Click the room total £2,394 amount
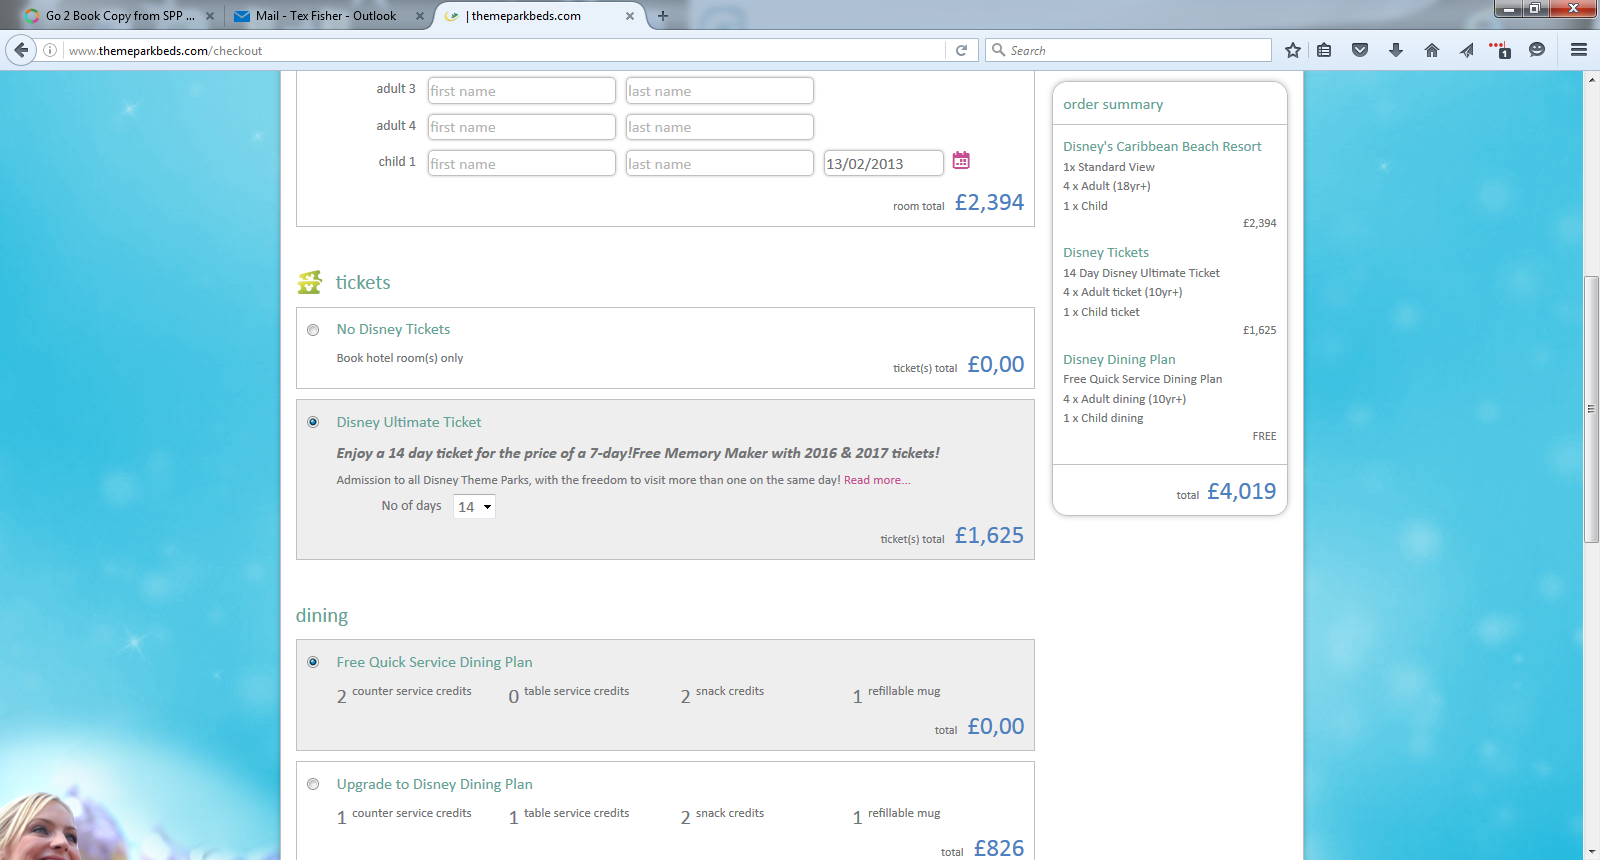 coord(989,202)
